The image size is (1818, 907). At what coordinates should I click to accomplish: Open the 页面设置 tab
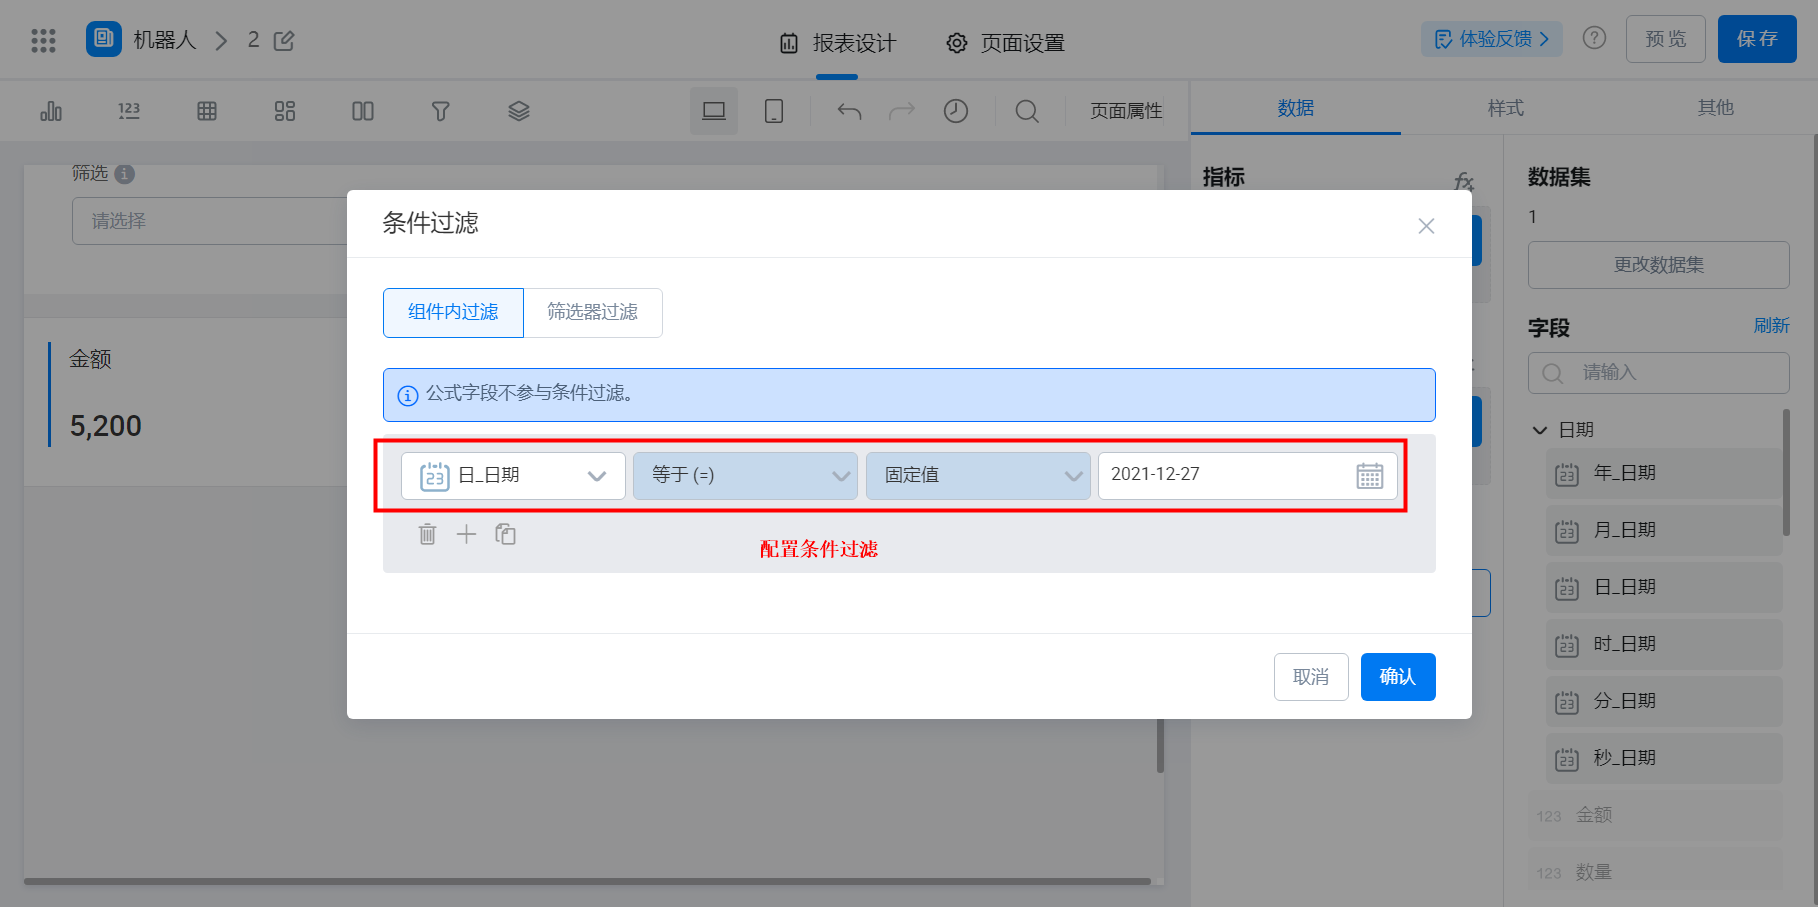coord(1005,43)
